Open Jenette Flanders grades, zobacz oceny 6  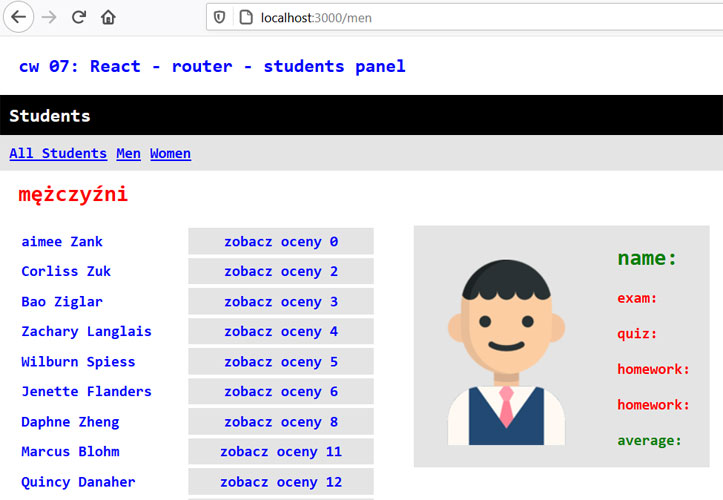click(281, 391)
